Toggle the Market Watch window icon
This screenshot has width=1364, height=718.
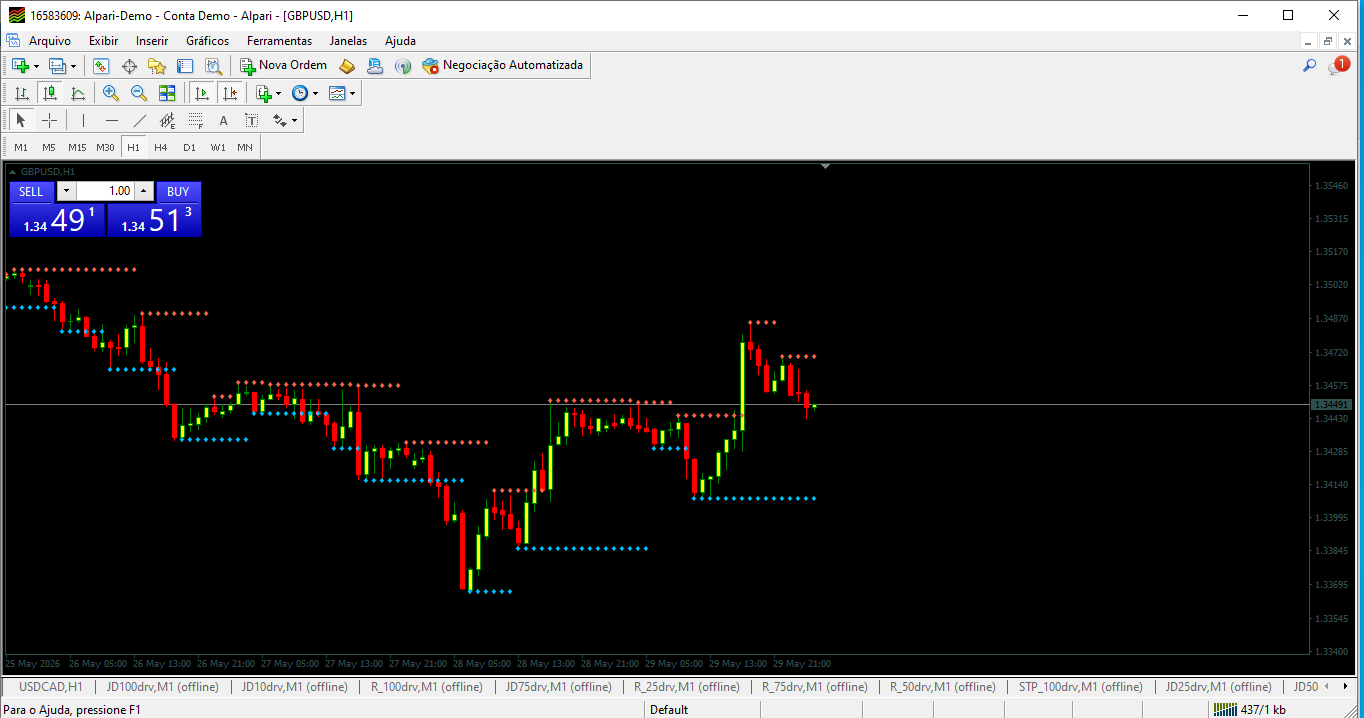[x=101, y=66]
